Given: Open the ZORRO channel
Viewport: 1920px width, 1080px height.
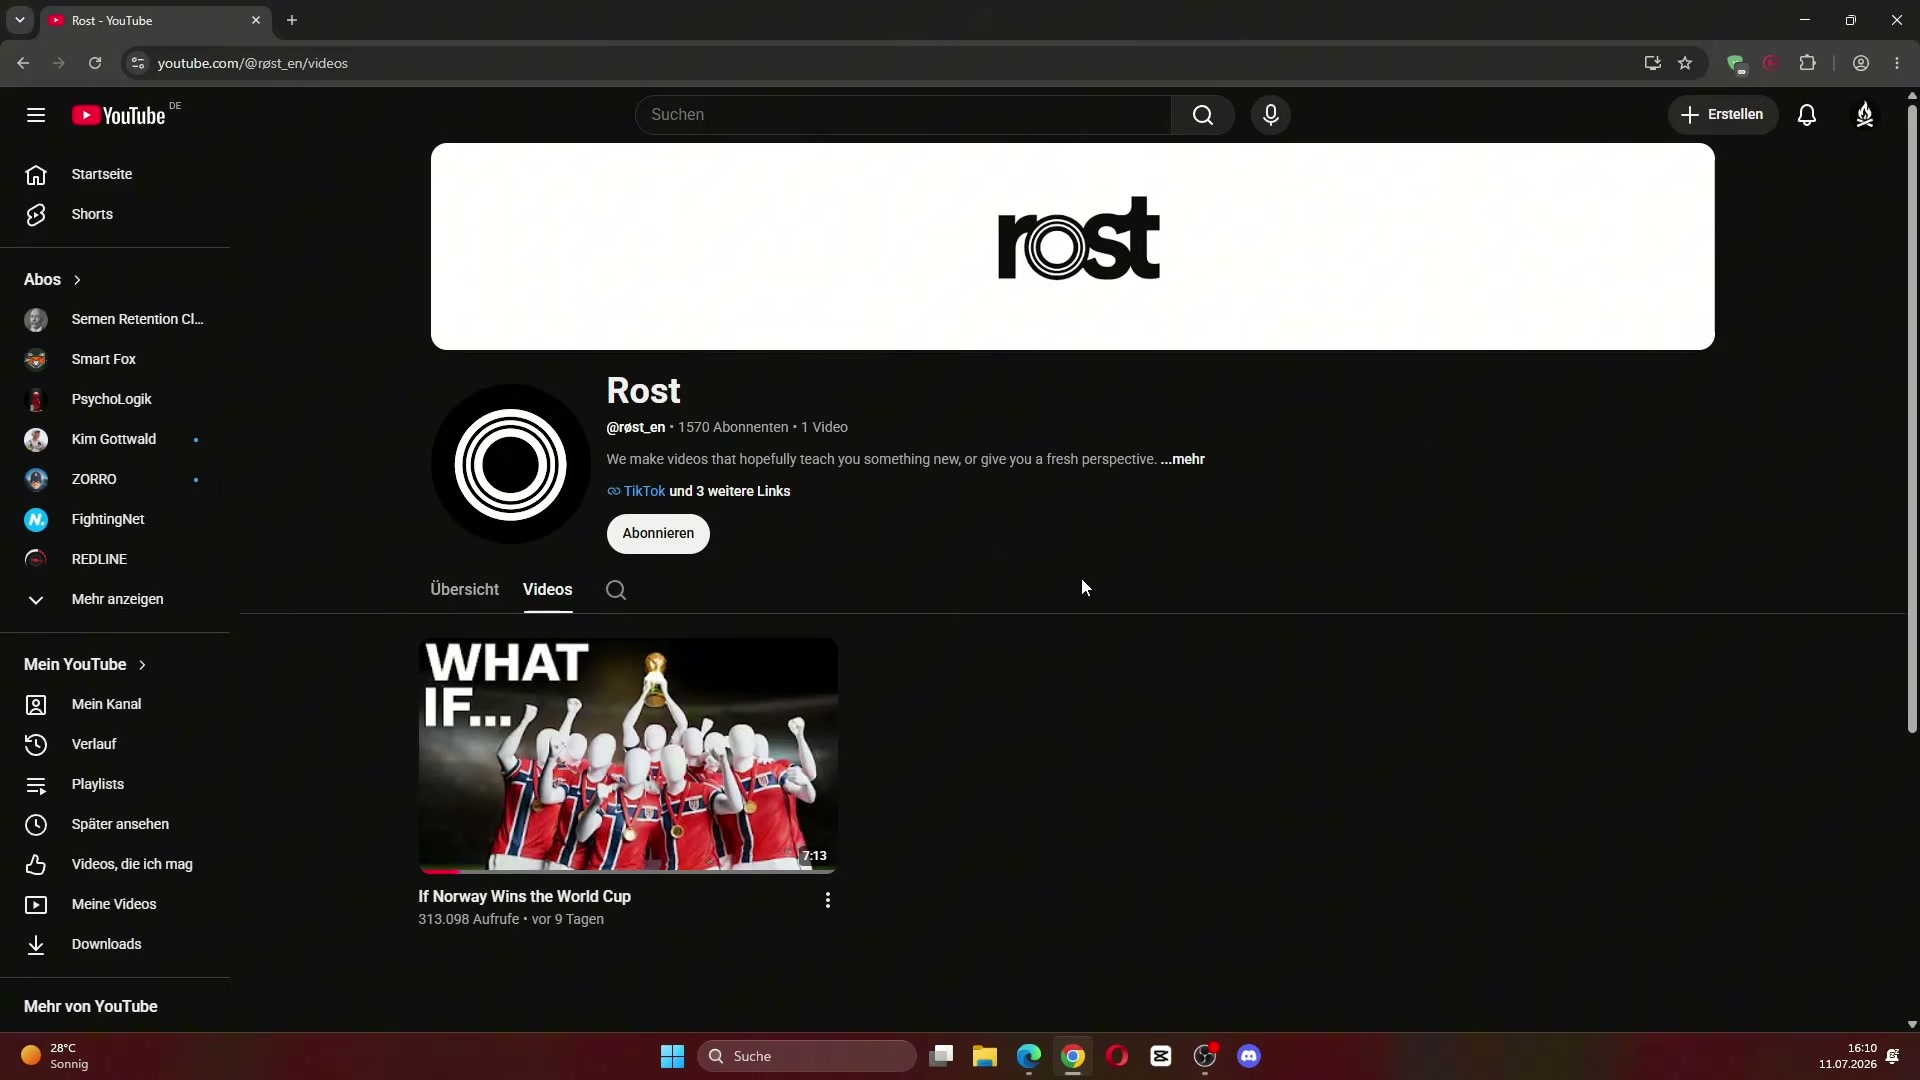Looking at the screenshot, I should [115, 480].
